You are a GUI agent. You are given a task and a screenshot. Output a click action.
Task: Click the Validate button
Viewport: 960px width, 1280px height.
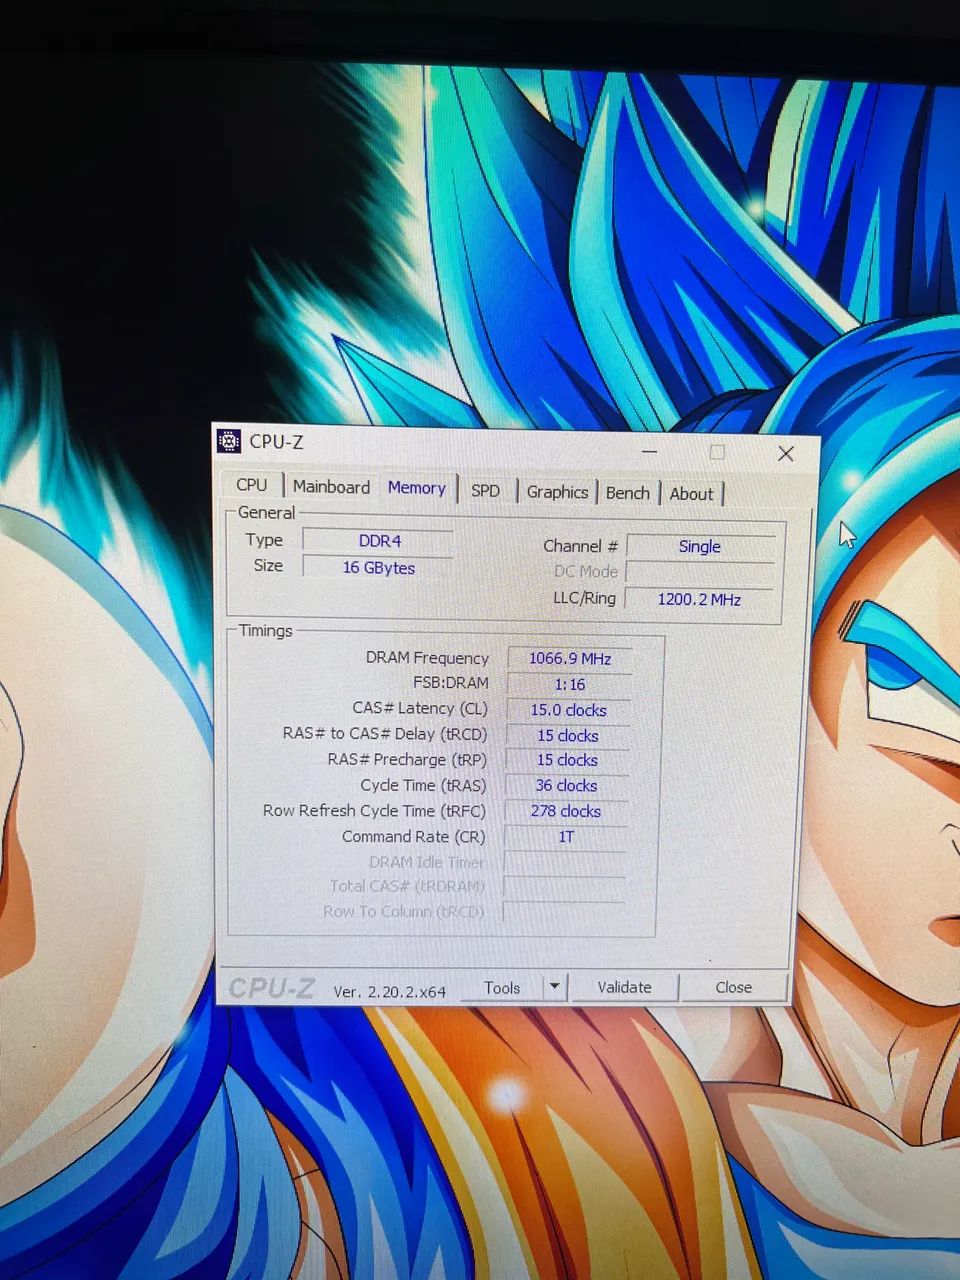point(624,987)
